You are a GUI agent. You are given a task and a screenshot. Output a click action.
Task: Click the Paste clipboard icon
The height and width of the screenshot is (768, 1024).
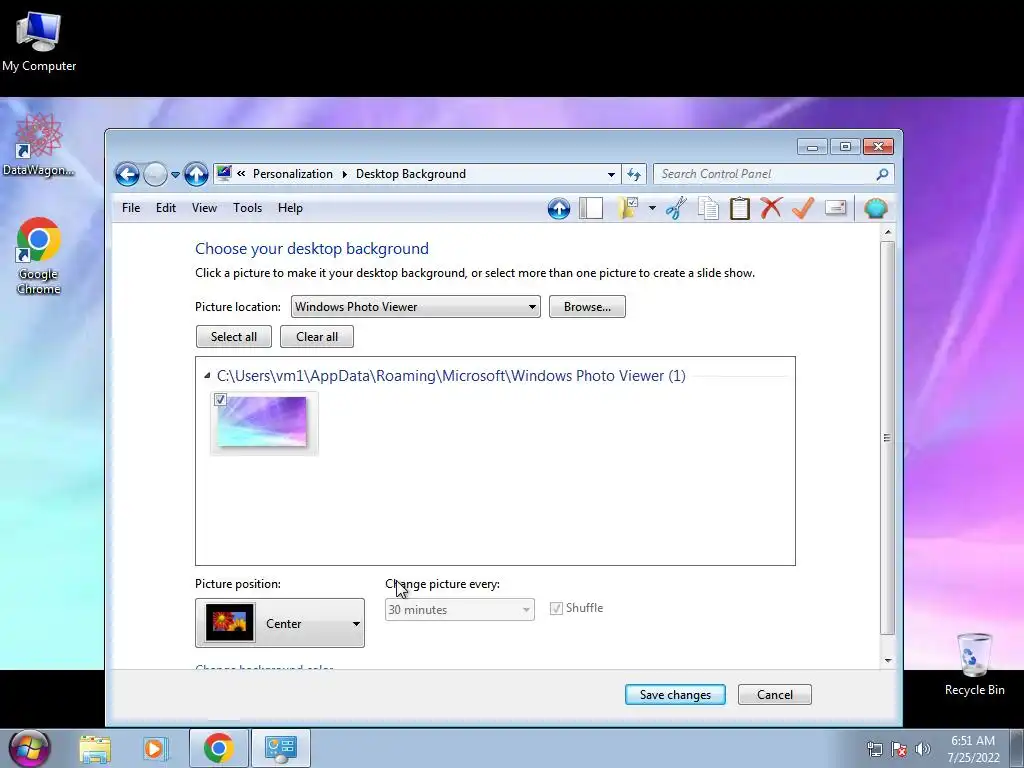point(739,208)
